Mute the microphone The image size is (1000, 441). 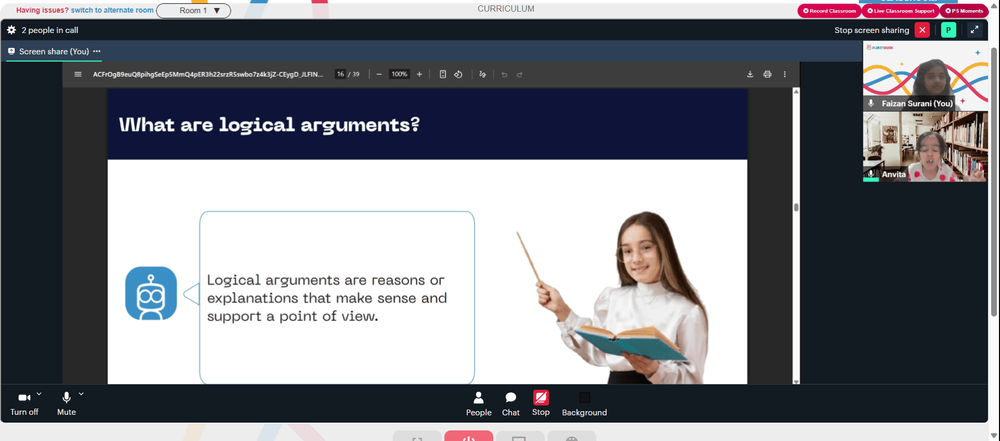click(66, 404)
